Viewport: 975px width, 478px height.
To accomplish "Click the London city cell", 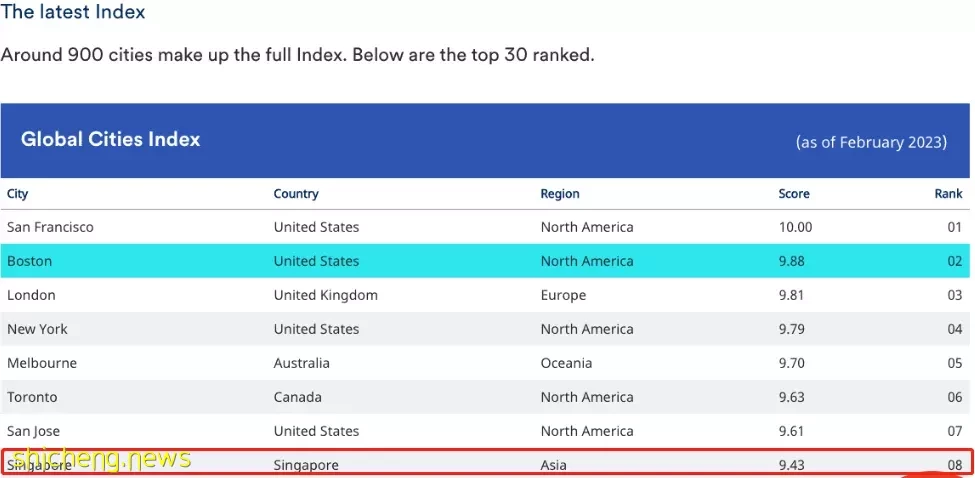I will click(31, 295).
